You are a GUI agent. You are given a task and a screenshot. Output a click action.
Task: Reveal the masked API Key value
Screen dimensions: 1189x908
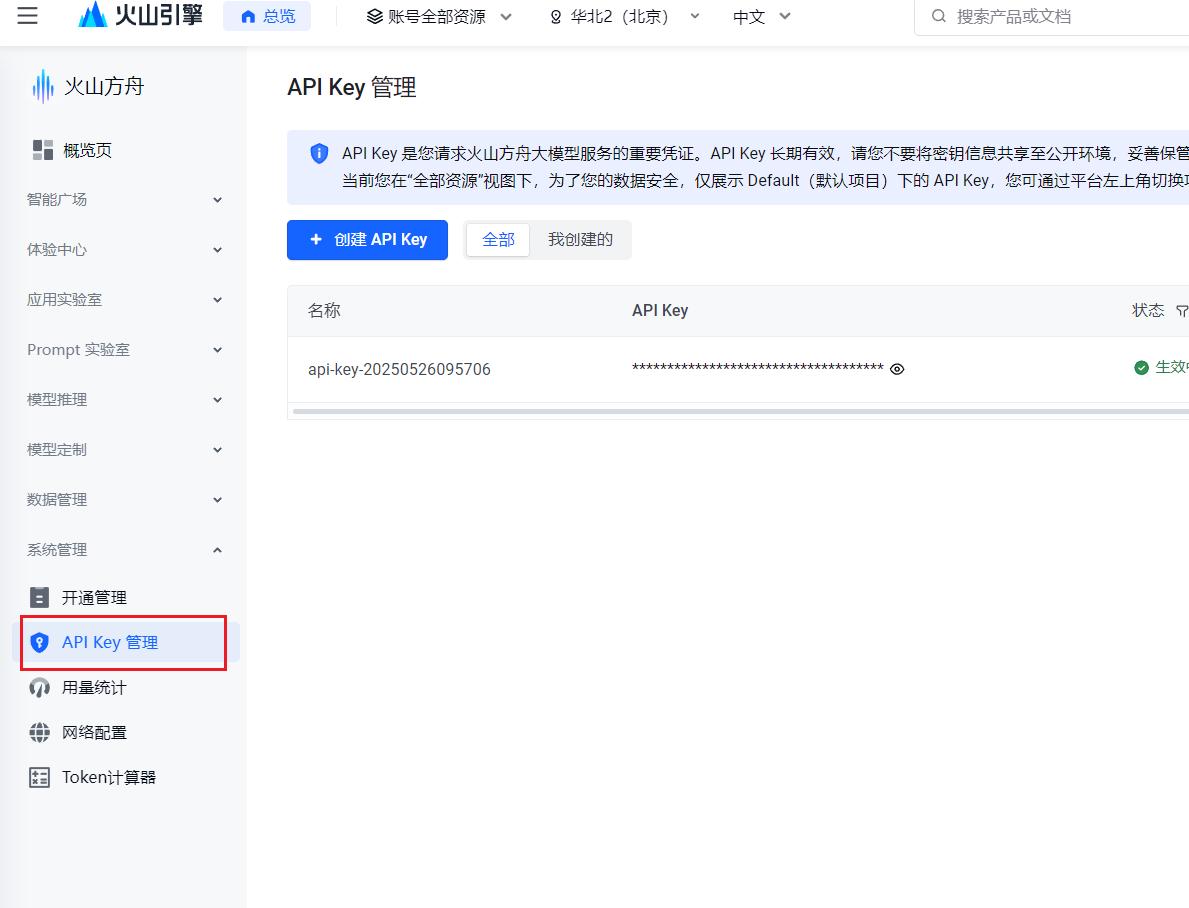[x=897, y=369]
